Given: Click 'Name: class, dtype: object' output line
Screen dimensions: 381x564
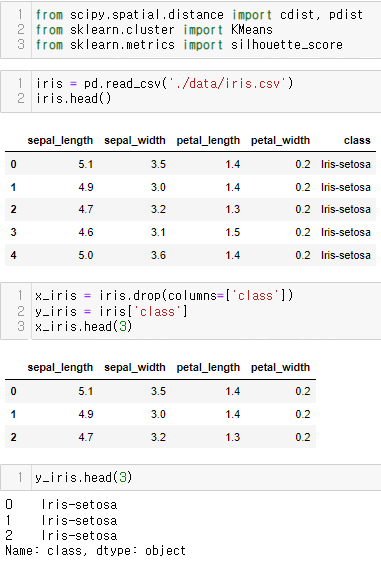Looking at the screenshot, I should click(x=95, y=551).
